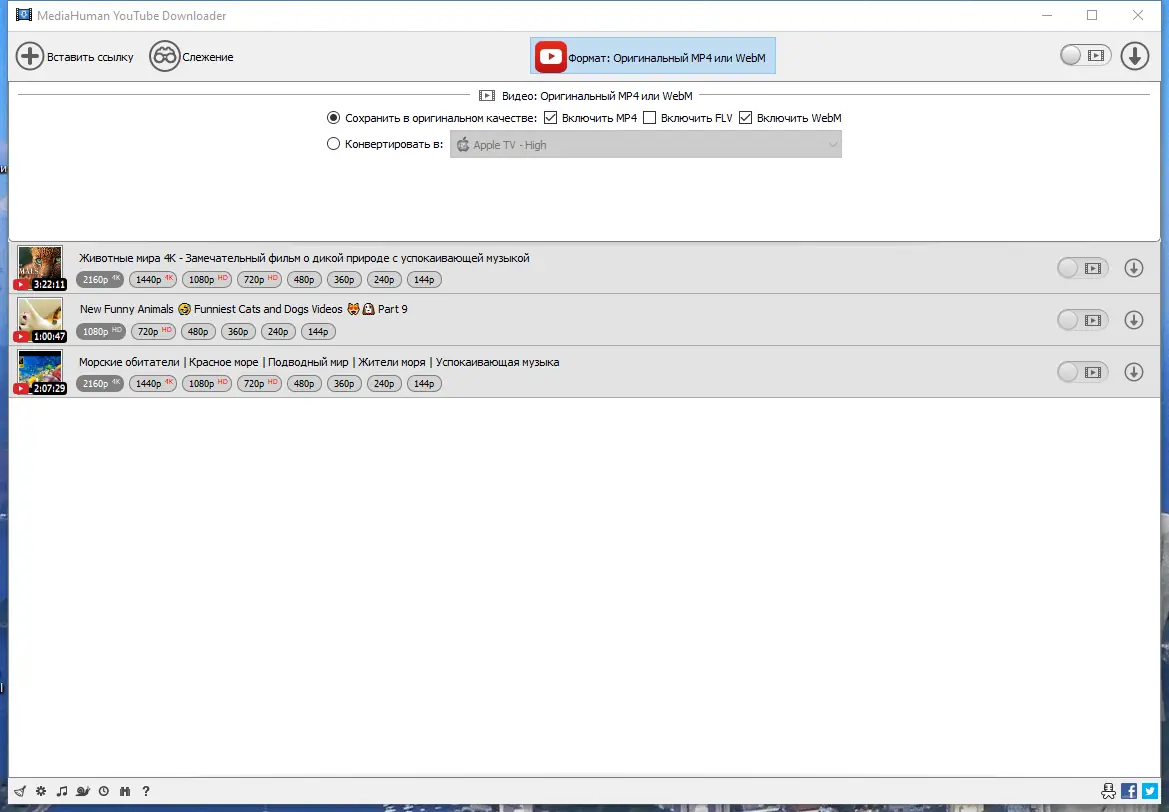This screenshot has height=812, width=1169.
Task: Pick 2160p for Морские обитатели video
Action: (x=100, y=384)
